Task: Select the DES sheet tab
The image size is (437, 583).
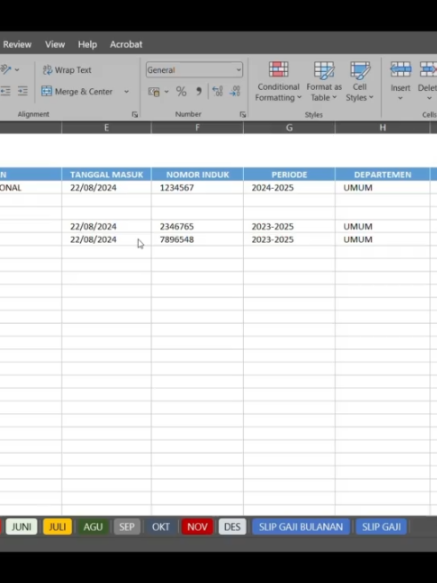Action: 232,527
